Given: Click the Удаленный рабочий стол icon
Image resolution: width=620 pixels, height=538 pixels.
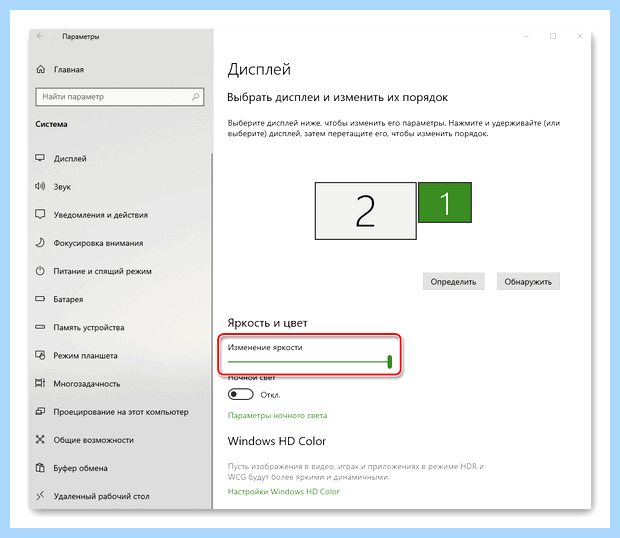Looking at the screenshot, I should [40, 496].
